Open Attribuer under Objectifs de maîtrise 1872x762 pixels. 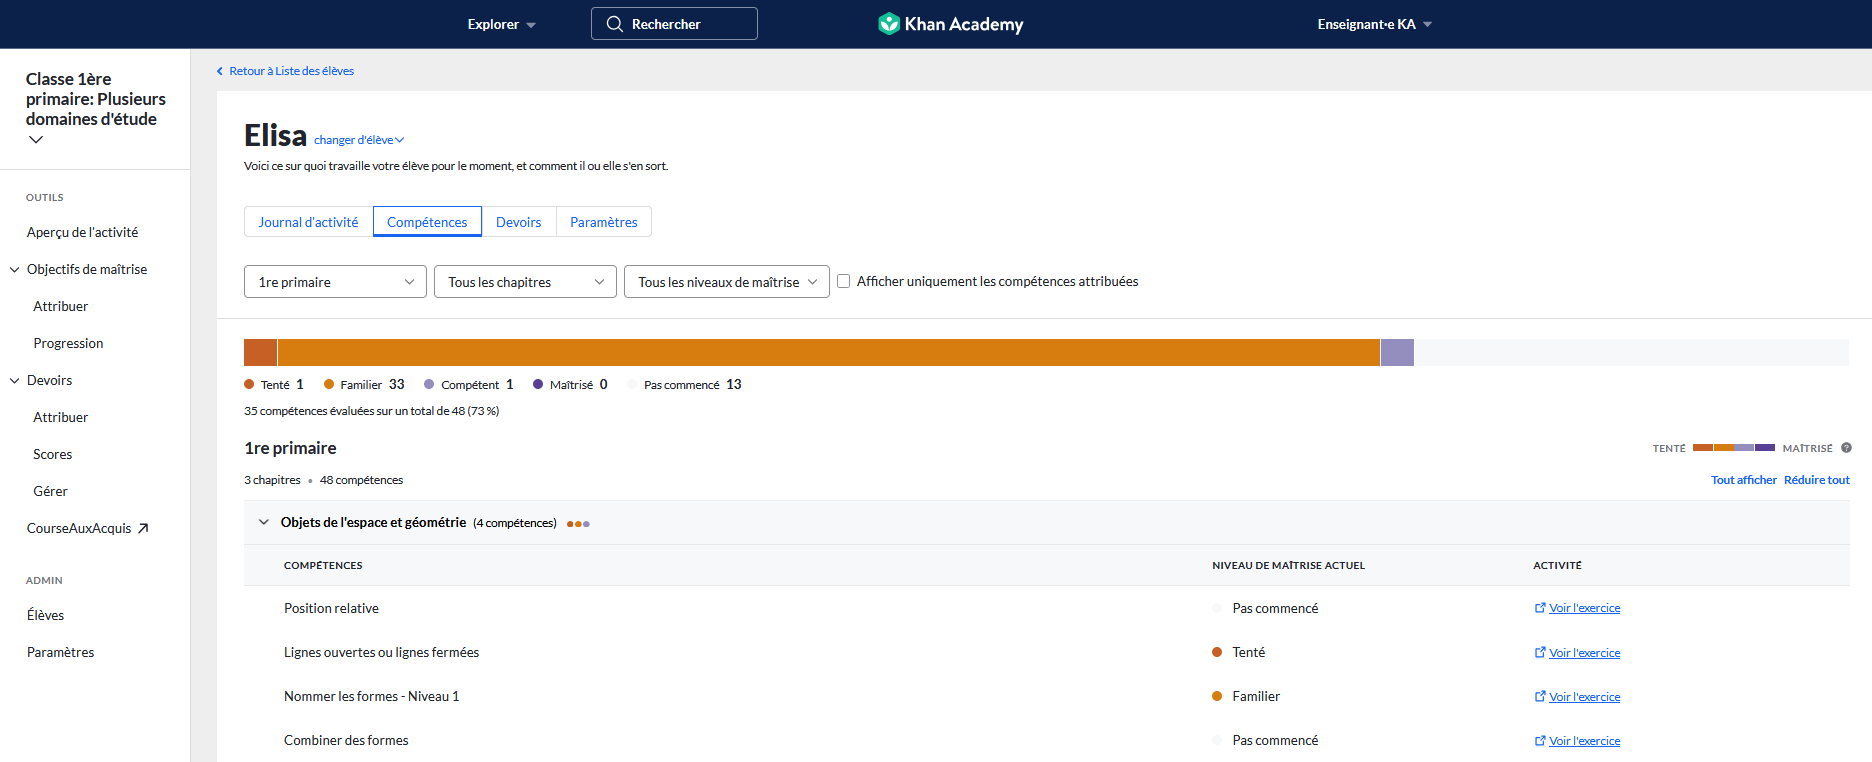pyautogui.click(x=60, y=306)
